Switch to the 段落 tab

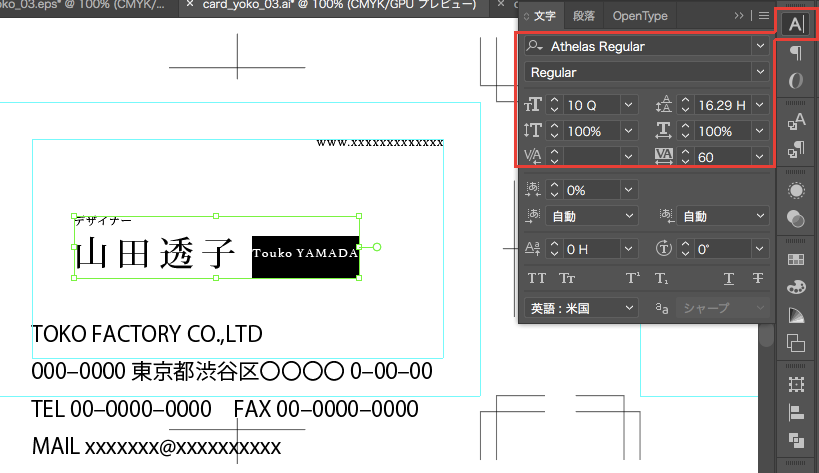click(583, 16)
